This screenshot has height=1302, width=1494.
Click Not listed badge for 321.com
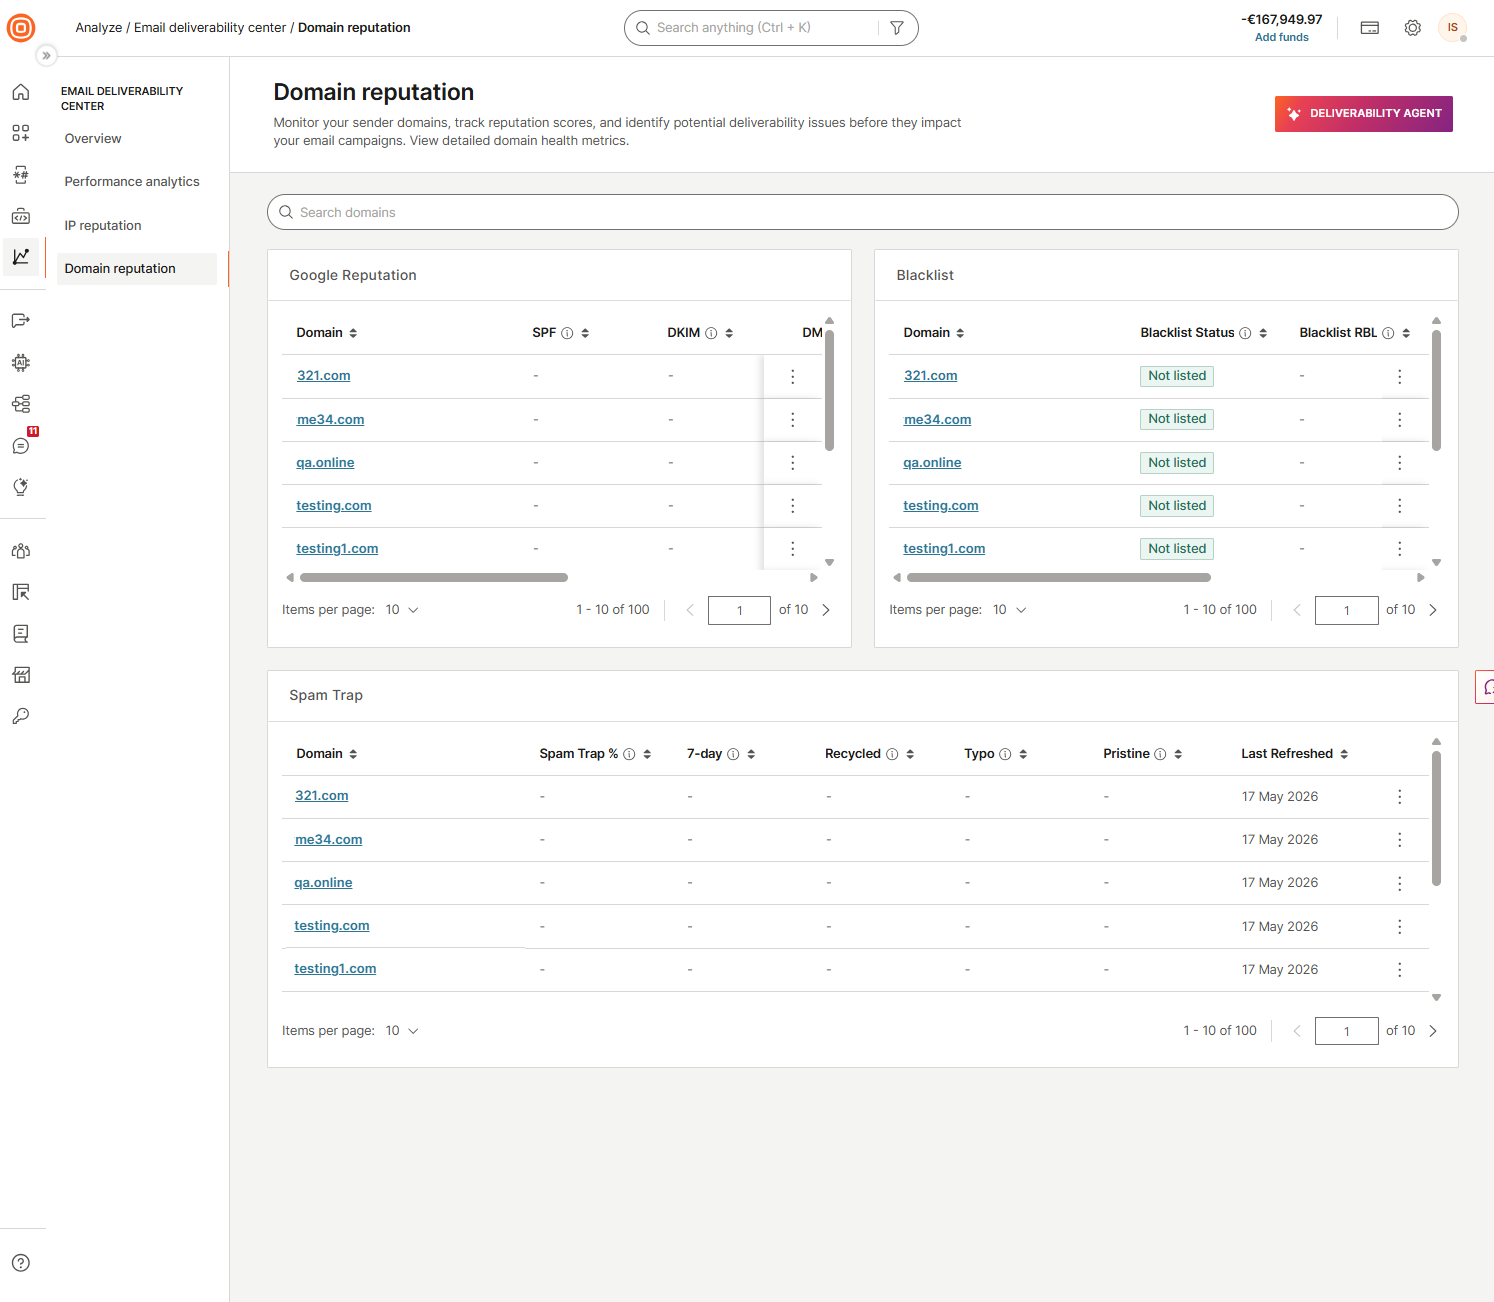coord(1177,376)
